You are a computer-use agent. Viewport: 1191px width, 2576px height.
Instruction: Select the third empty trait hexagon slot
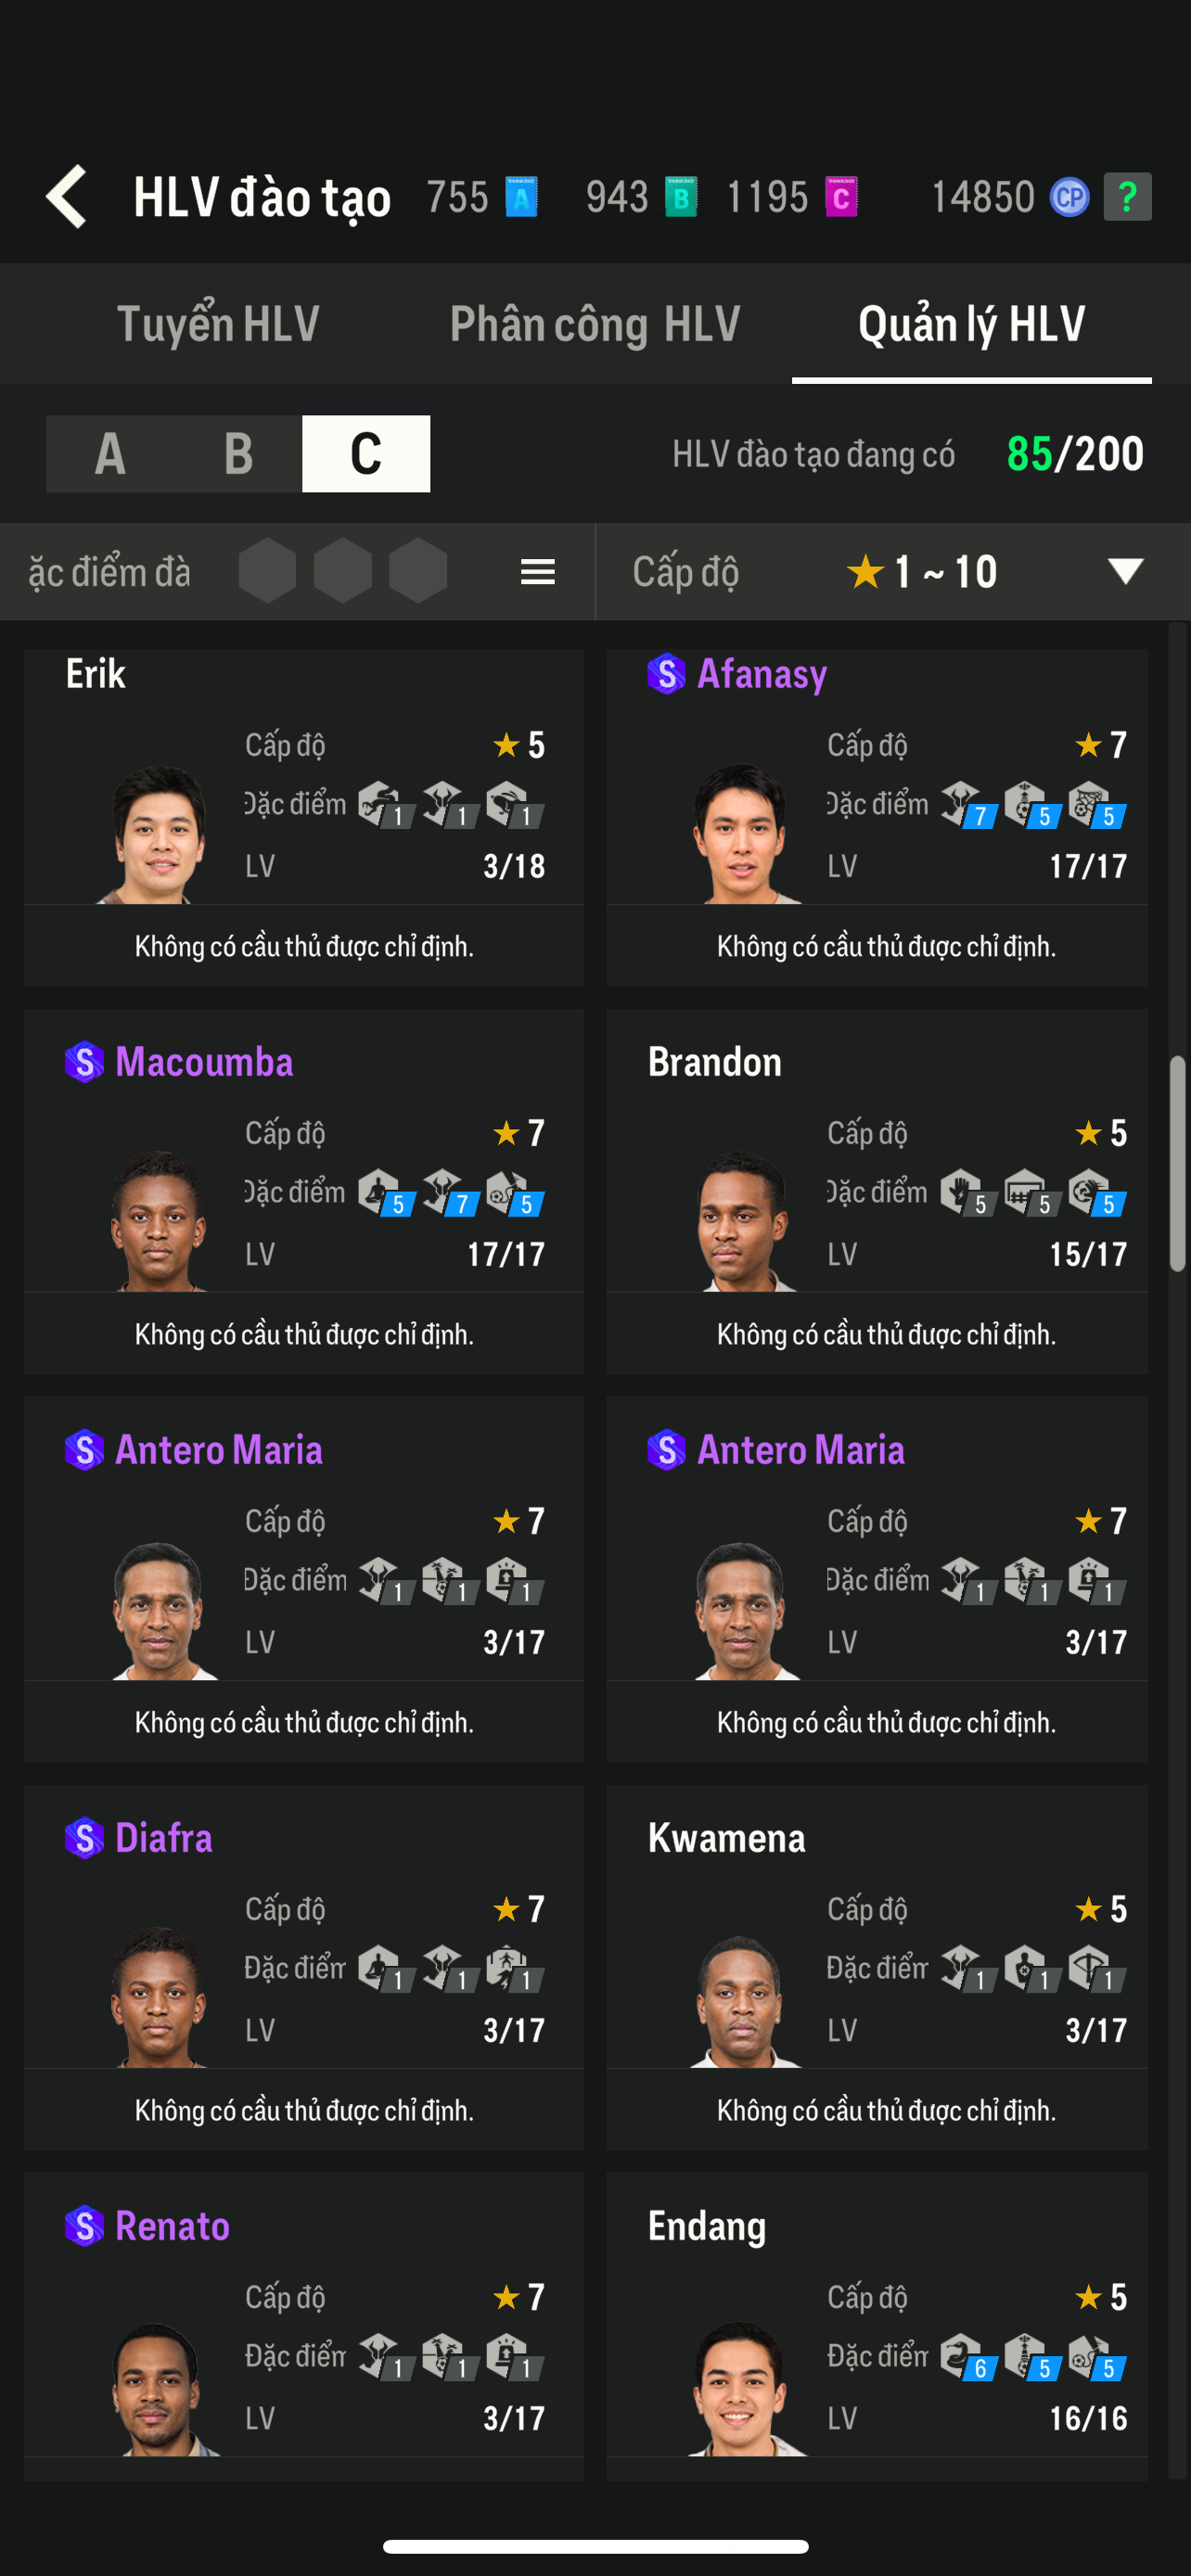(x=418, y=571)
